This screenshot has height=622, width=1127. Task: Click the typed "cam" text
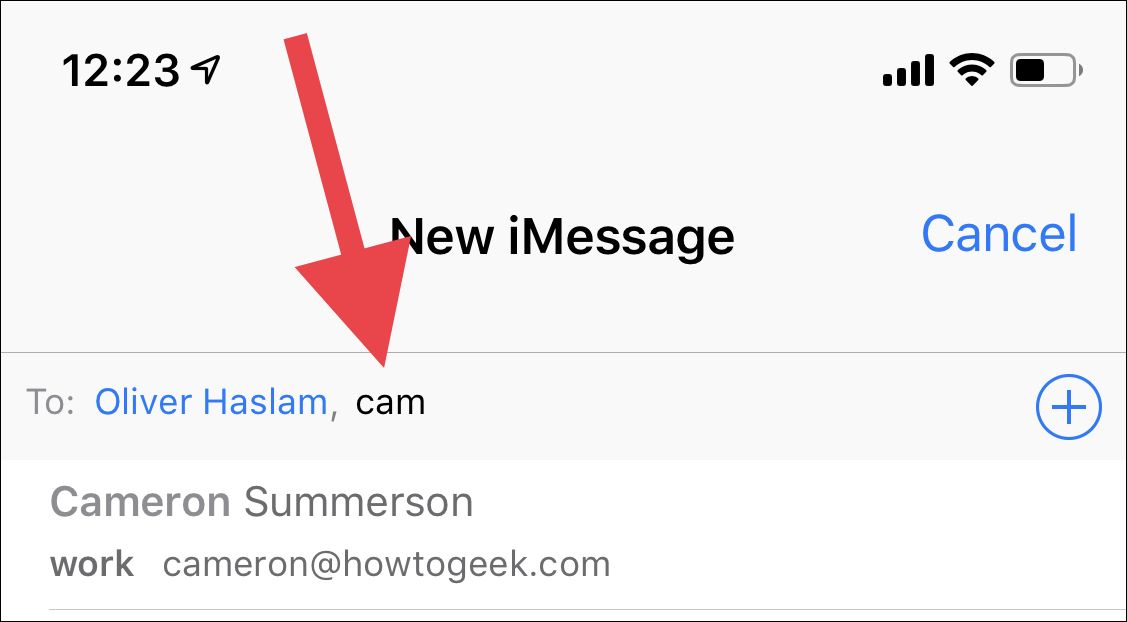(390, 403)
